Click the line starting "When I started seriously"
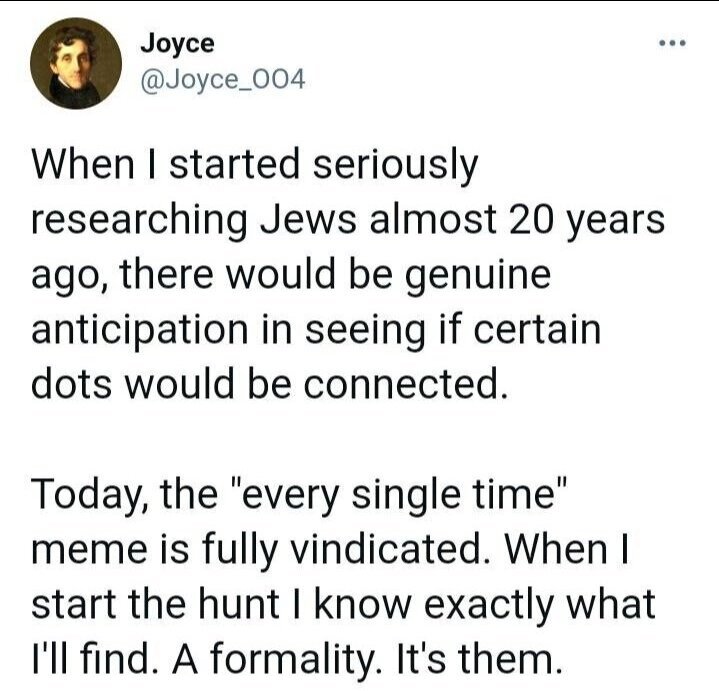Image resolution: width=719 pixels, height=691 pixels. point(255,166)
